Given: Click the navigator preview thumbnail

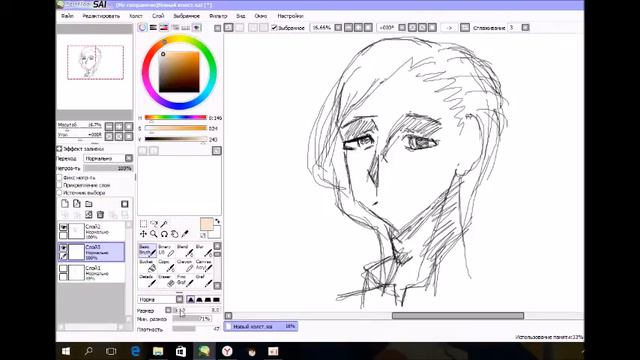Looking at the screenshot, I should (95, 62).
